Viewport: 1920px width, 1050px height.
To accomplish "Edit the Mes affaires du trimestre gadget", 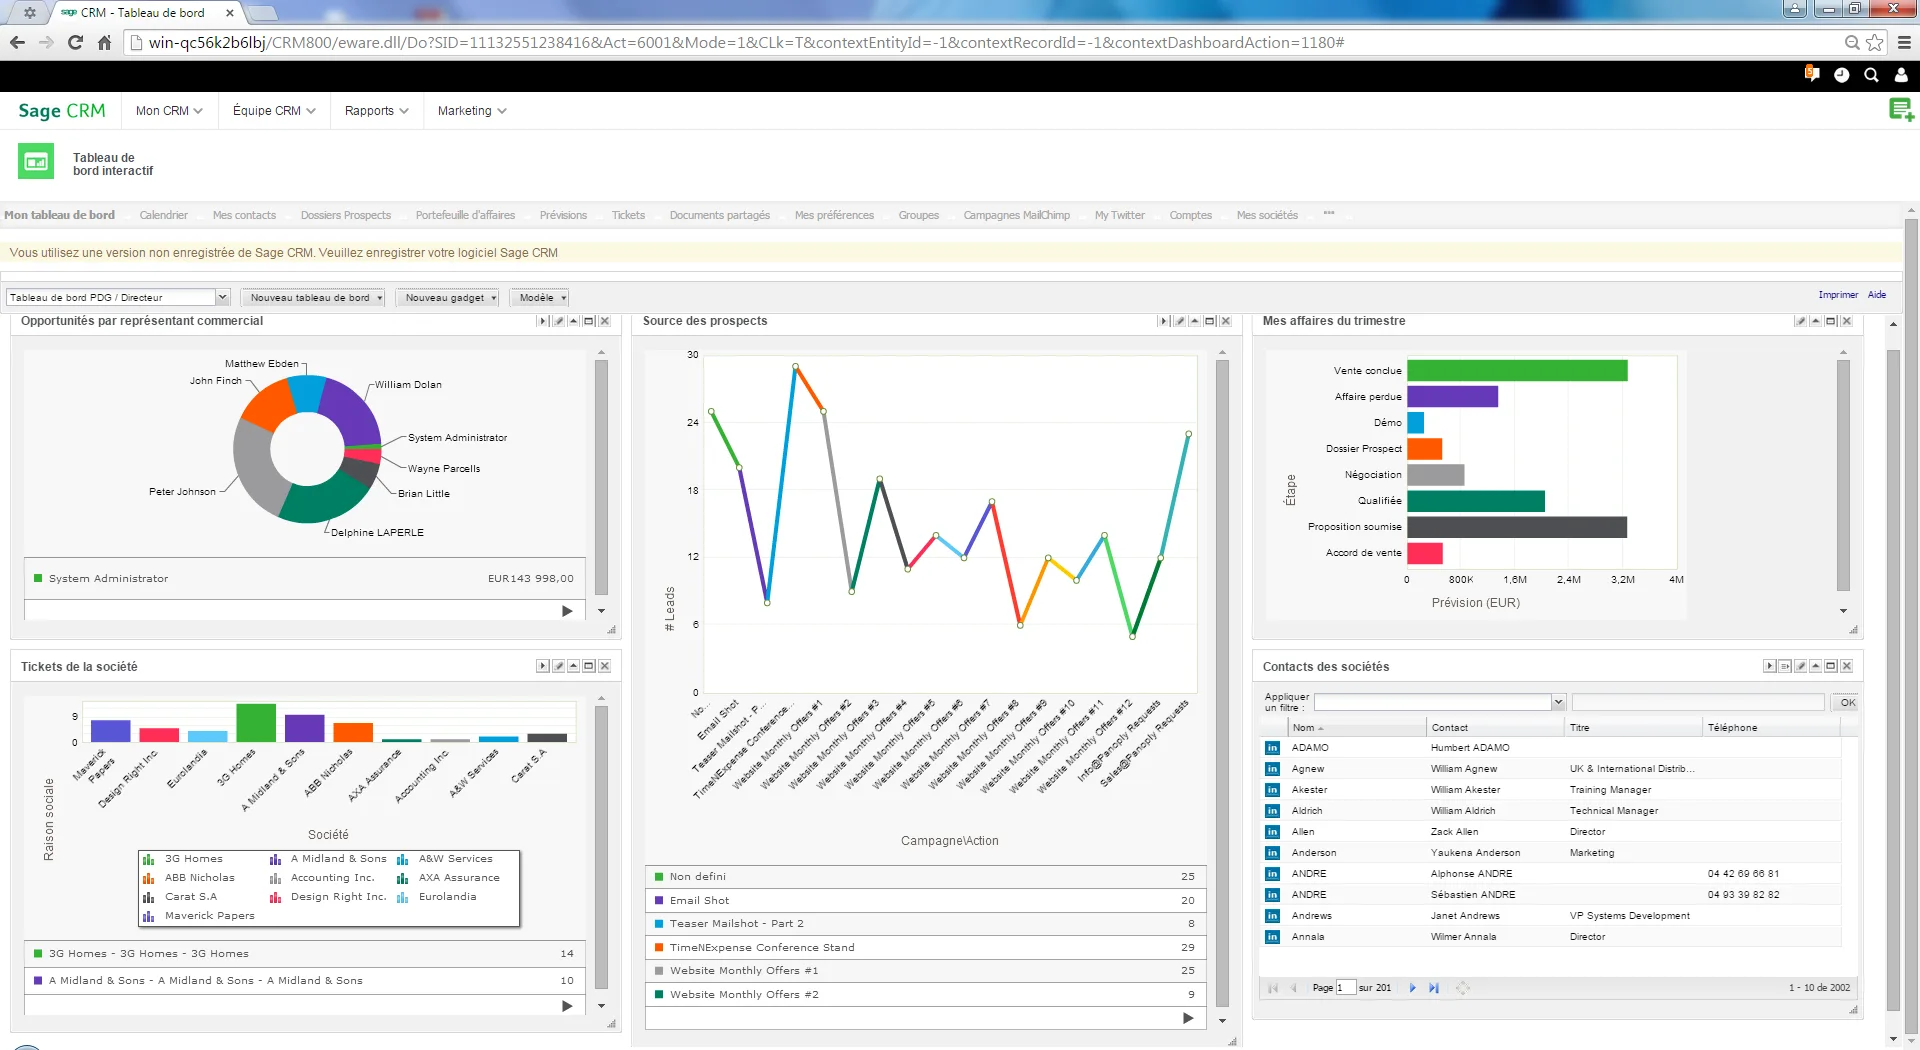I will click(x=1800, y=321).
